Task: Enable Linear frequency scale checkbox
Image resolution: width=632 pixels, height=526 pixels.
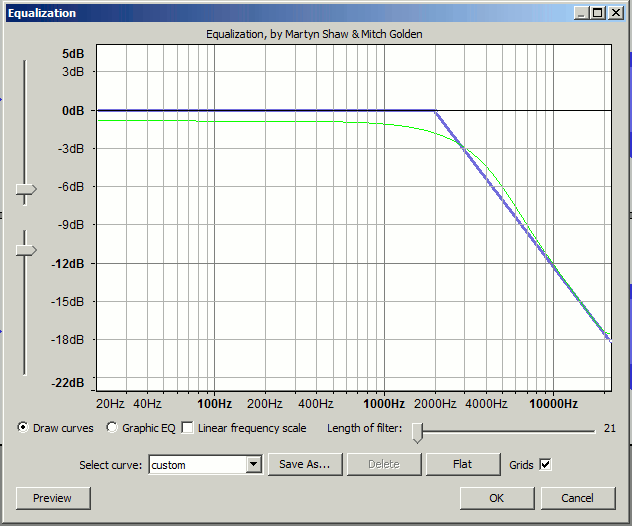Action: [x=187, y=428]
